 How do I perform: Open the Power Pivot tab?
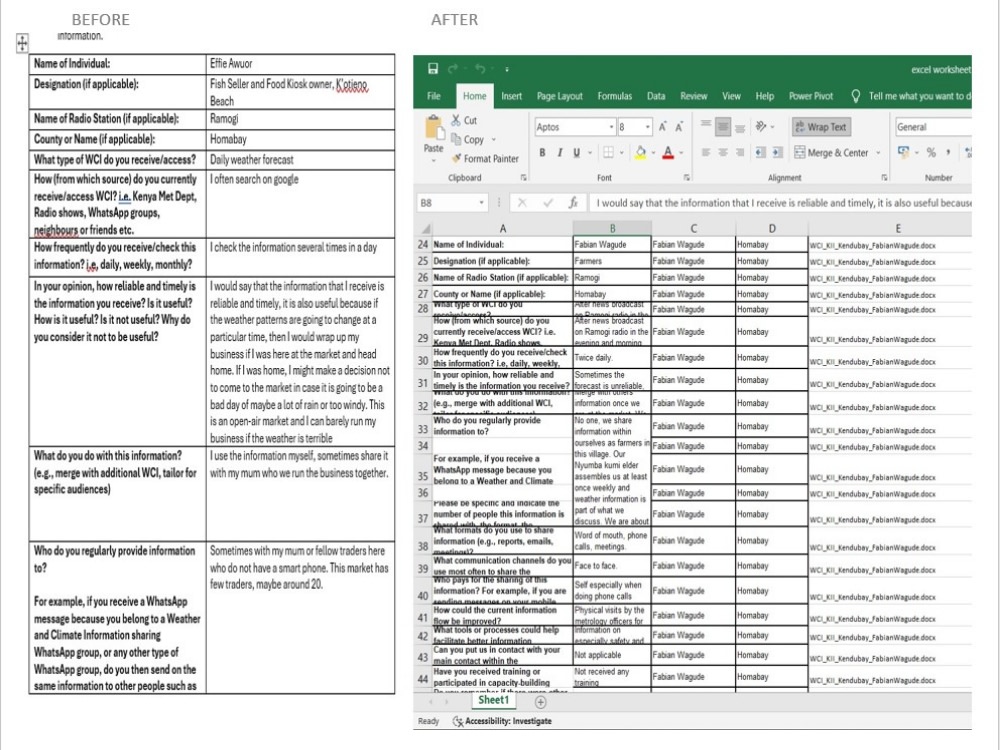[811, 96]
